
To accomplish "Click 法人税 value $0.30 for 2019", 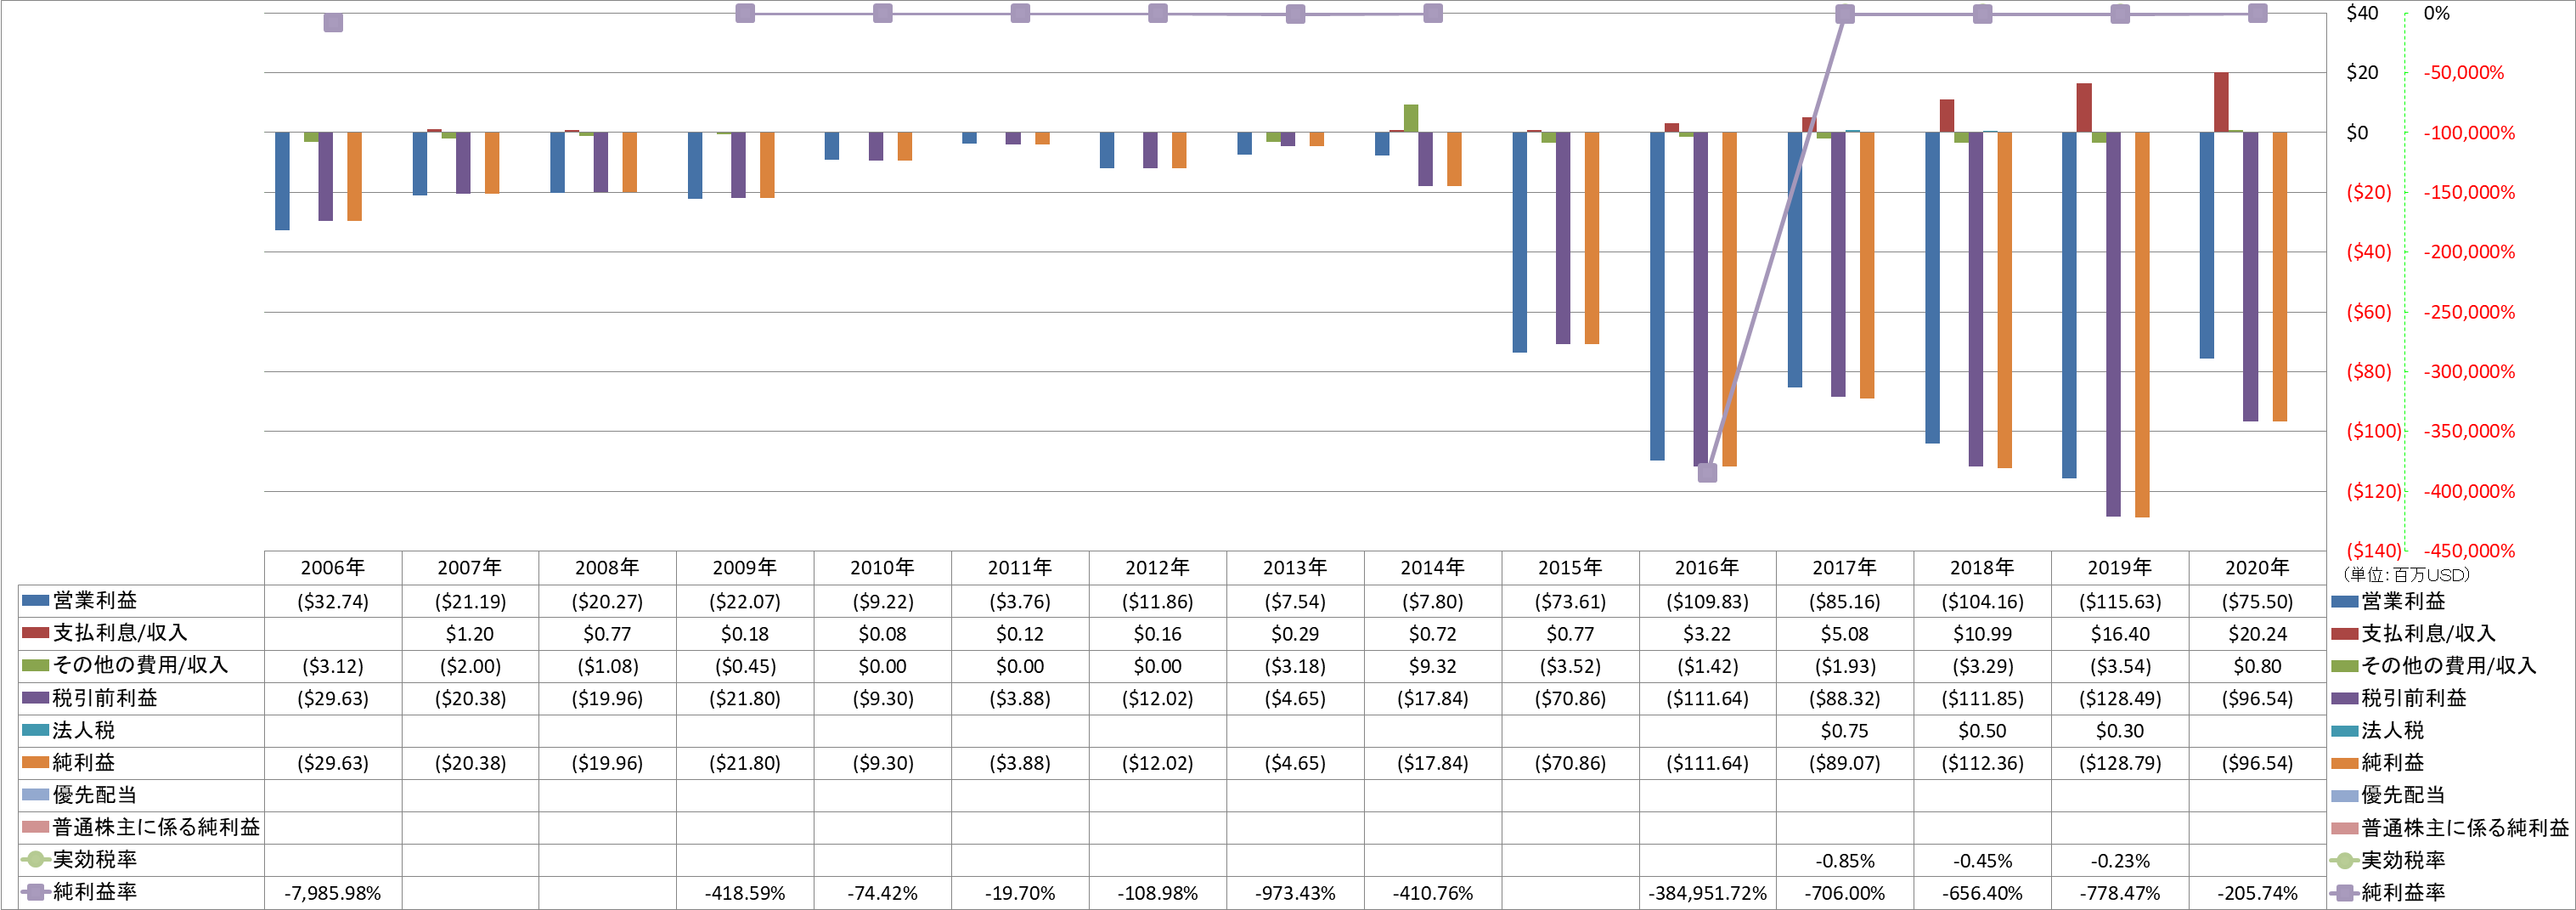I will 2120,731.
